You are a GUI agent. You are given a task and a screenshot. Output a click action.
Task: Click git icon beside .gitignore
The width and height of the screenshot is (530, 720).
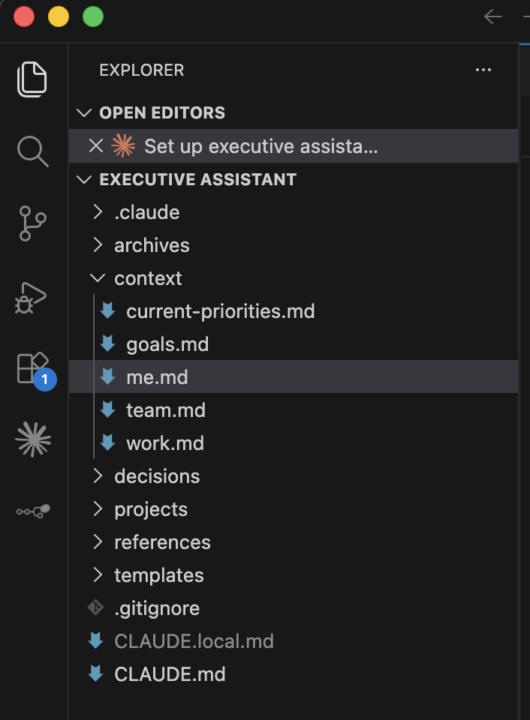[x=96, y=608]
